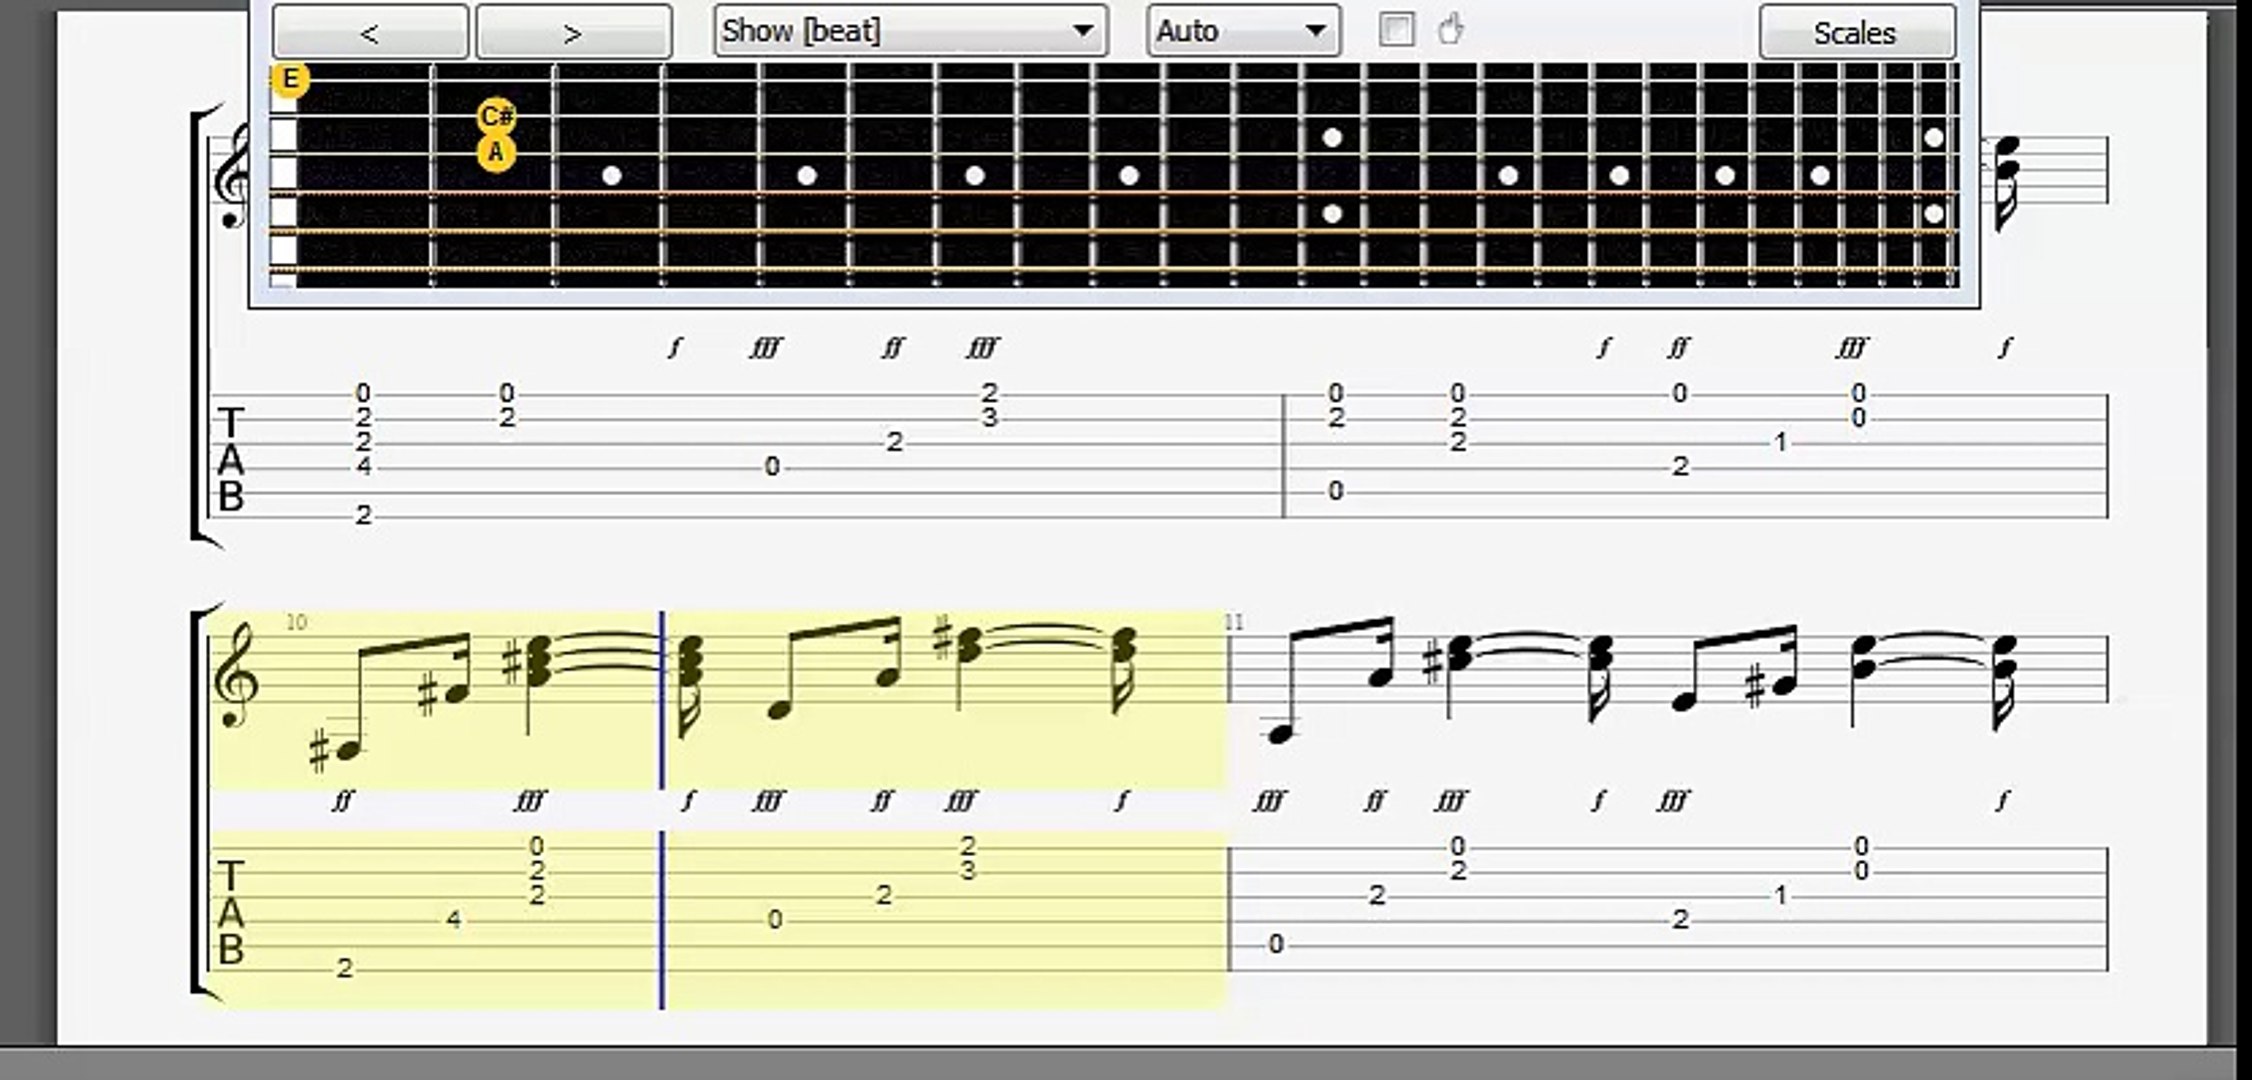Click the hand-change finger icon
This screenshot has height=1080, width=2252.
click(x=1451, y=30)
